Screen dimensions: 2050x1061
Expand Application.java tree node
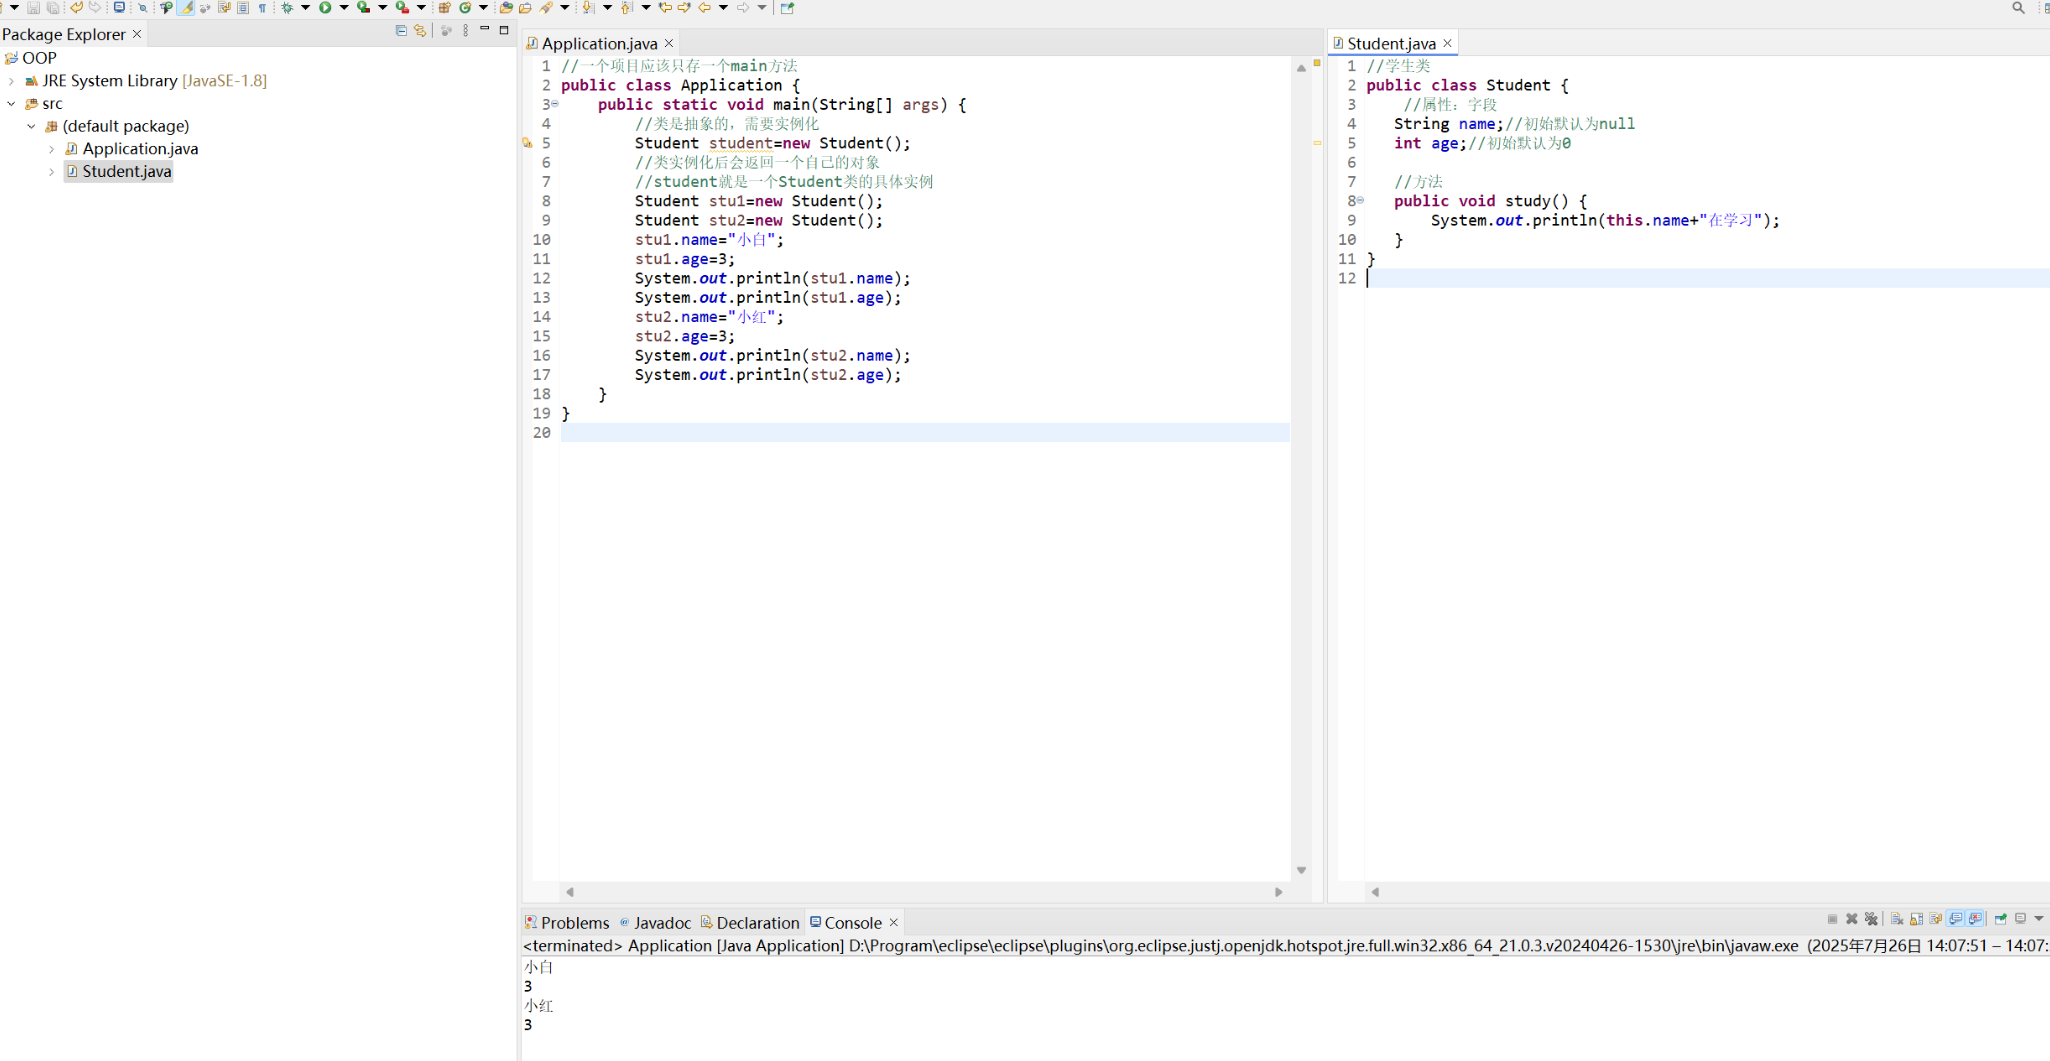(x=51, y=149)
